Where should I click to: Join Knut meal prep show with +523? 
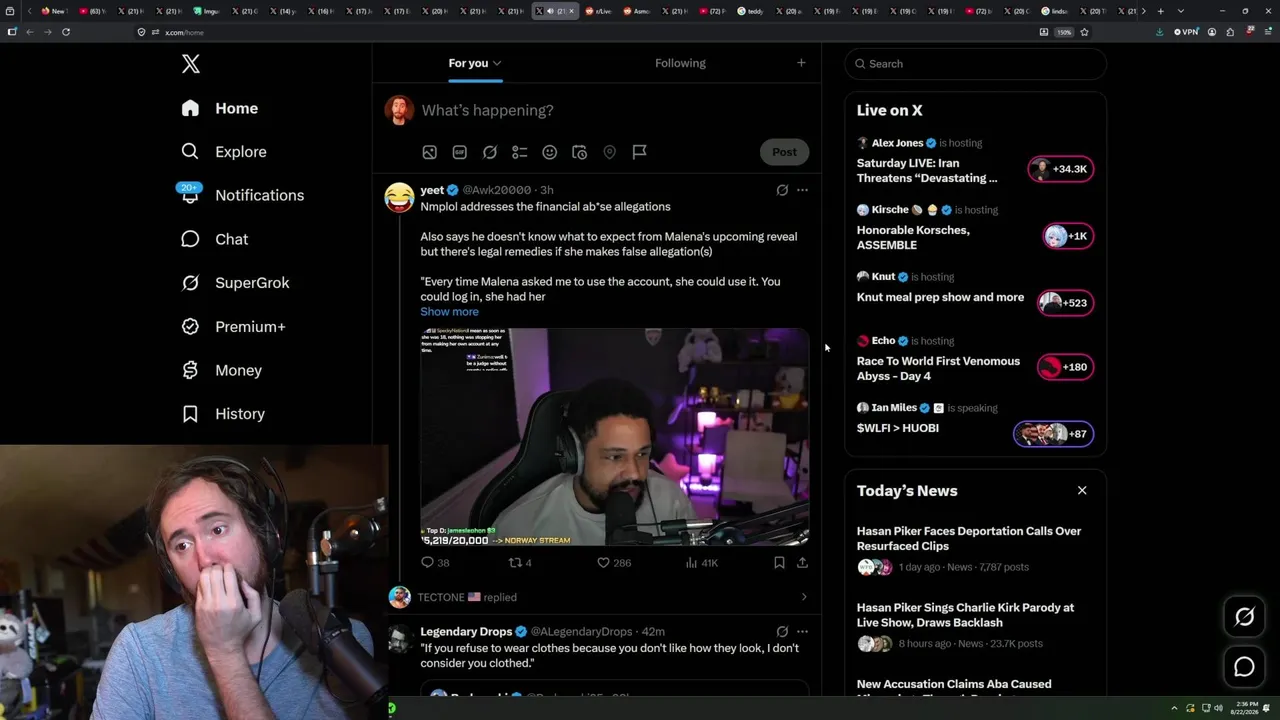pyautogui.click(x=1065, y=303)
